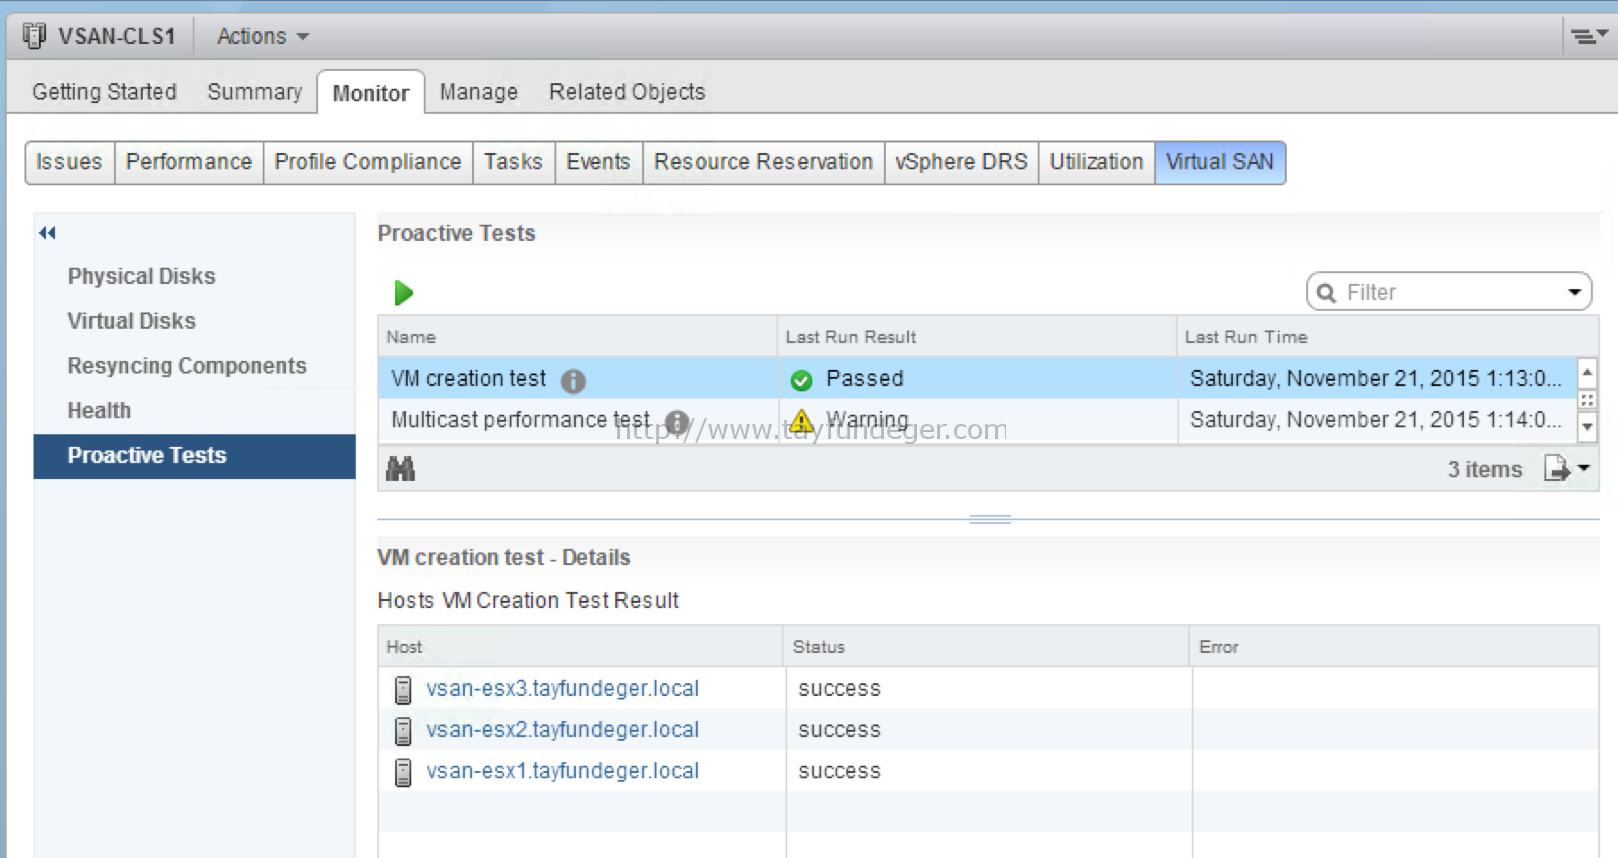This screenshot has width=1618, height=858.
Task: Select the VM creation test row
Action: [x=978, y=379]
